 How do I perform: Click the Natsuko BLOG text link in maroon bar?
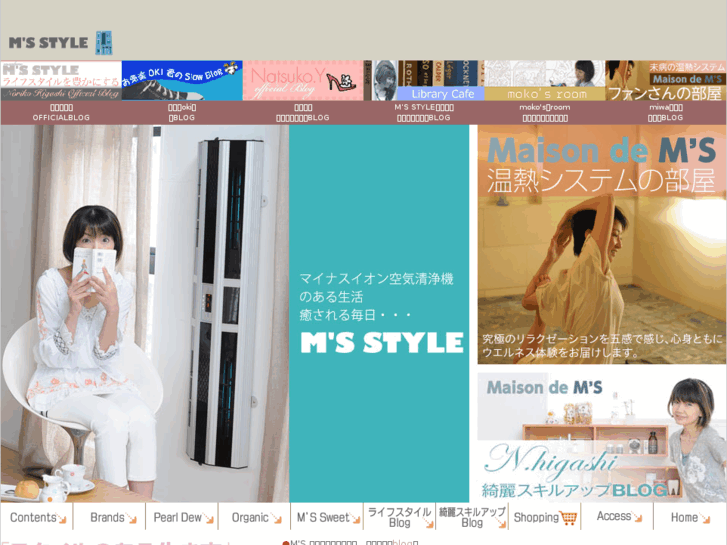(x=303, y=113)
